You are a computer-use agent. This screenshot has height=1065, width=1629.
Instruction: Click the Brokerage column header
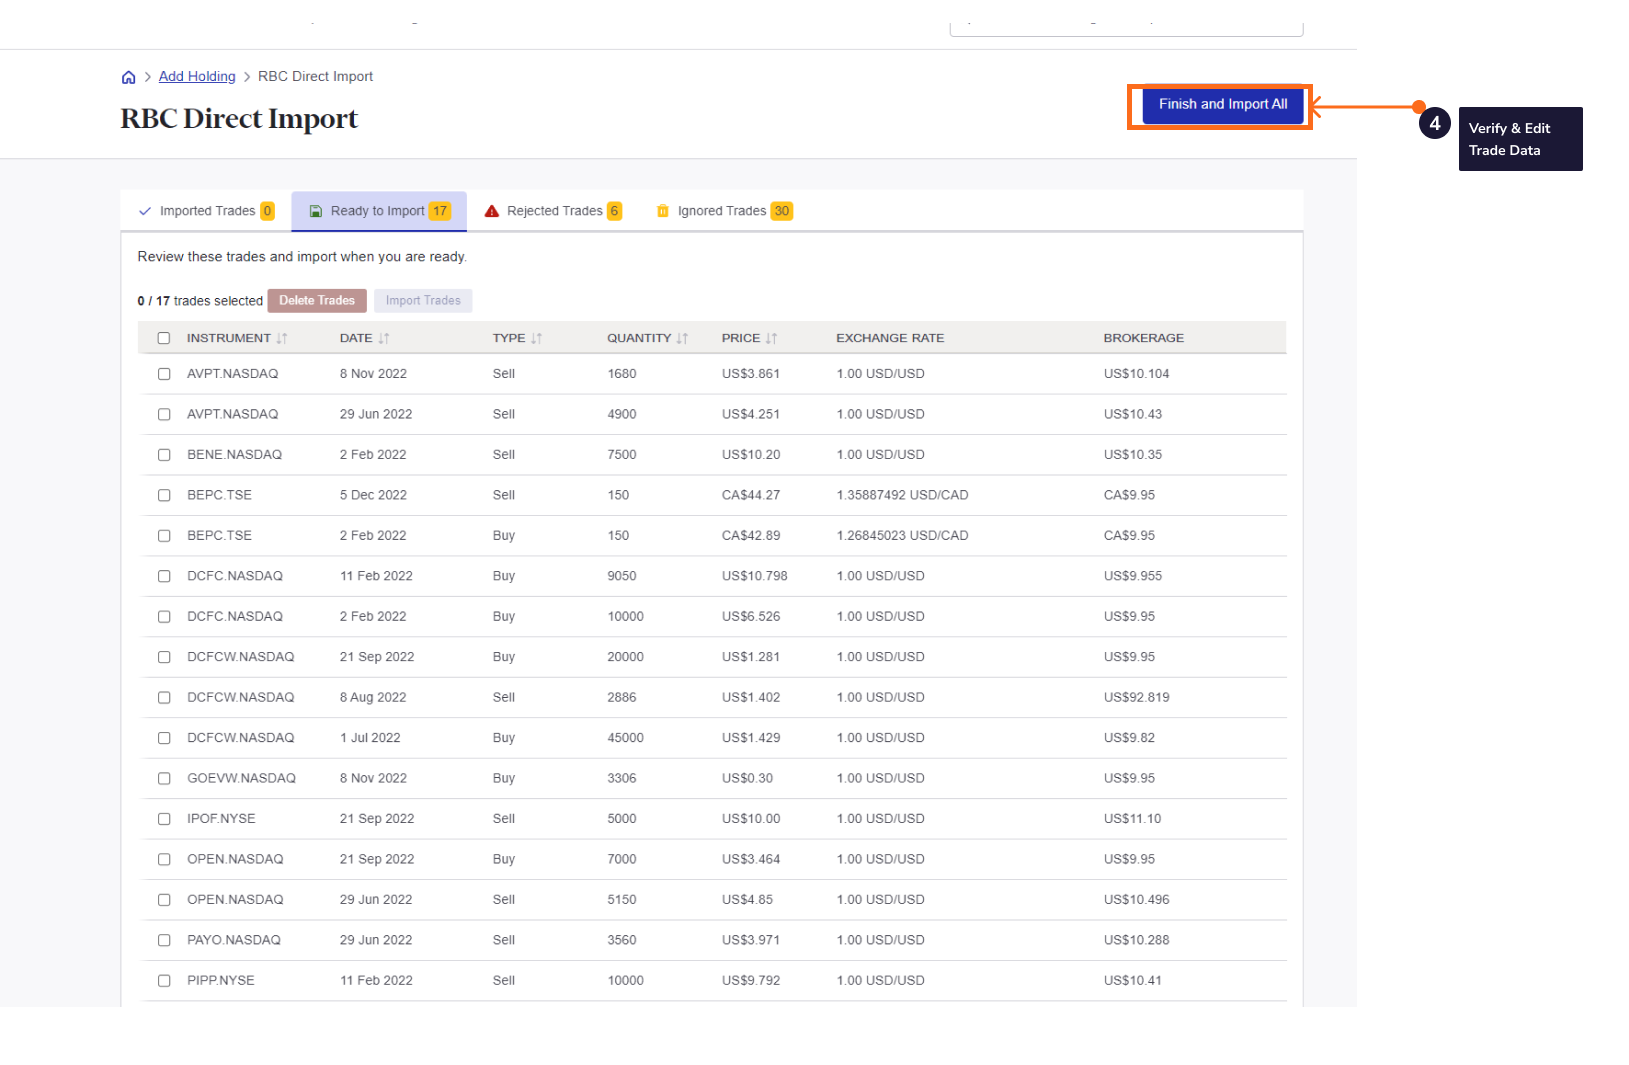click(1144, 338)
